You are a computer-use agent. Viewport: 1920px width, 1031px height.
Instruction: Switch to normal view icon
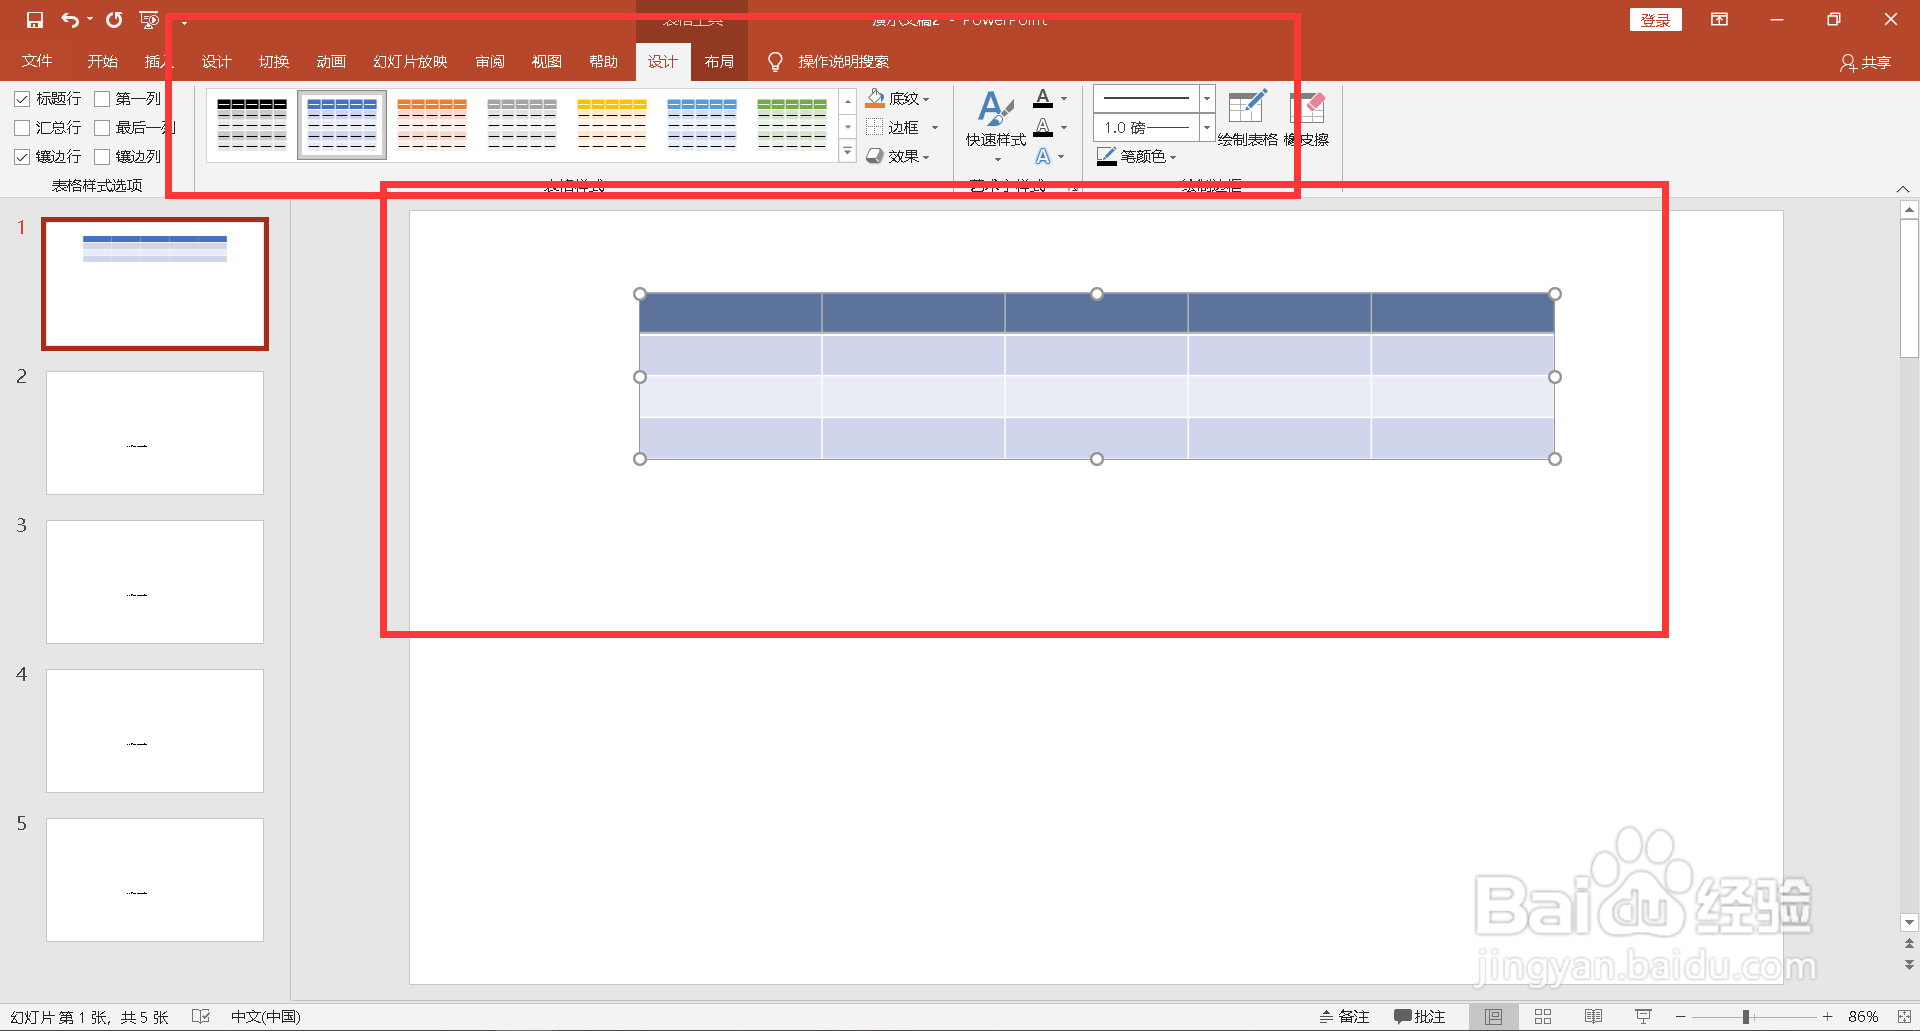click(1493, 1016)
